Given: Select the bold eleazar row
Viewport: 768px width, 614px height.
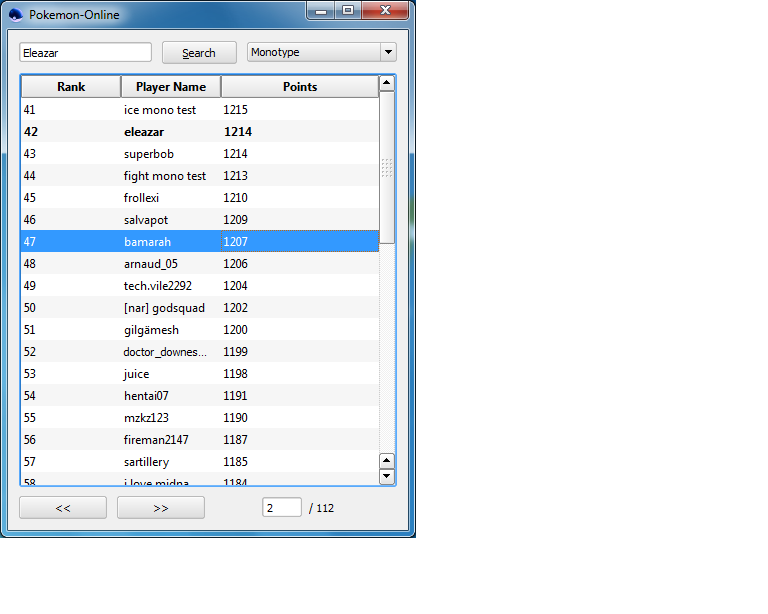Looking at the screenshot, I should (200, 132).
